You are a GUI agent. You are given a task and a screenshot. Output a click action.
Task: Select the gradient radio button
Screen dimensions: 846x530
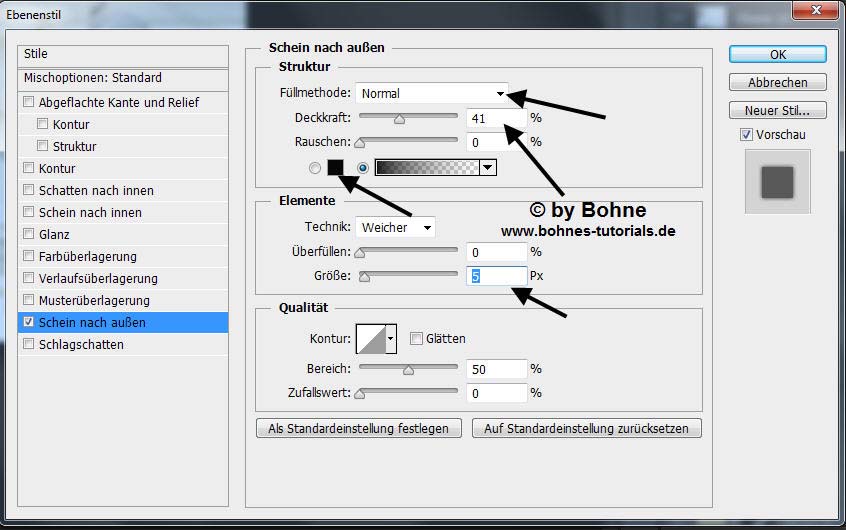362,168
